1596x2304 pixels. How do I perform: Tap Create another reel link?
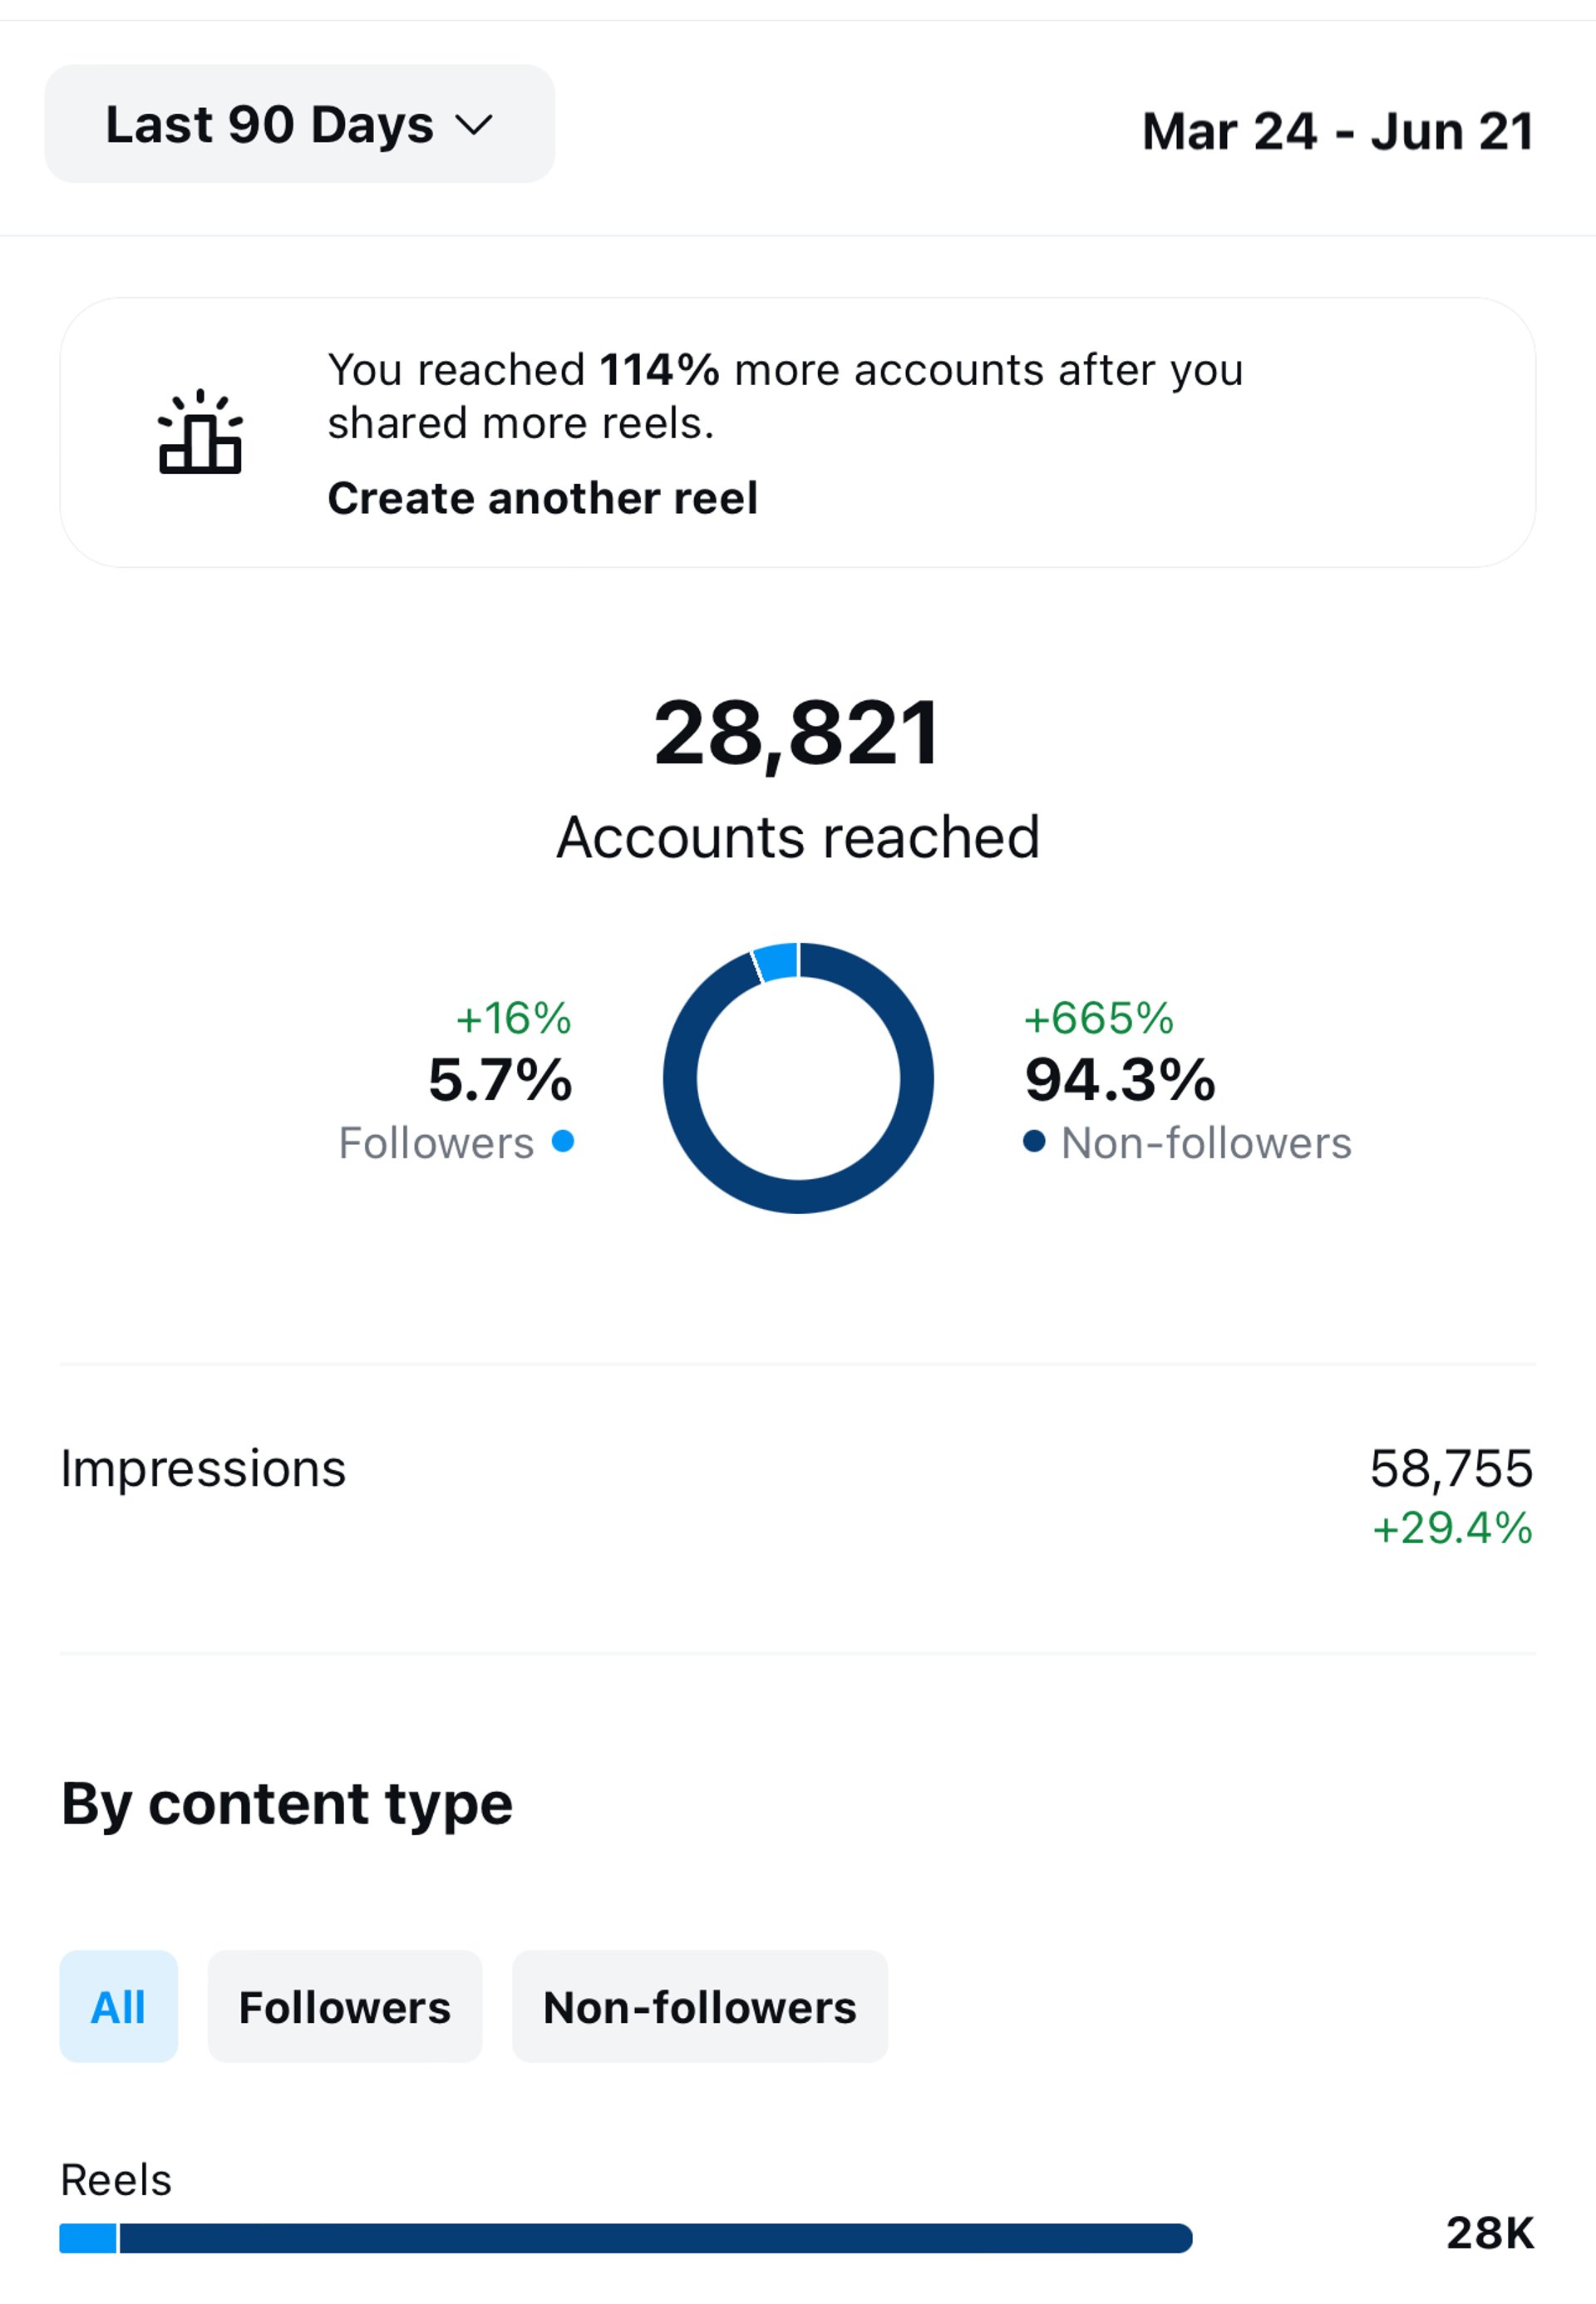pos(542,498)
